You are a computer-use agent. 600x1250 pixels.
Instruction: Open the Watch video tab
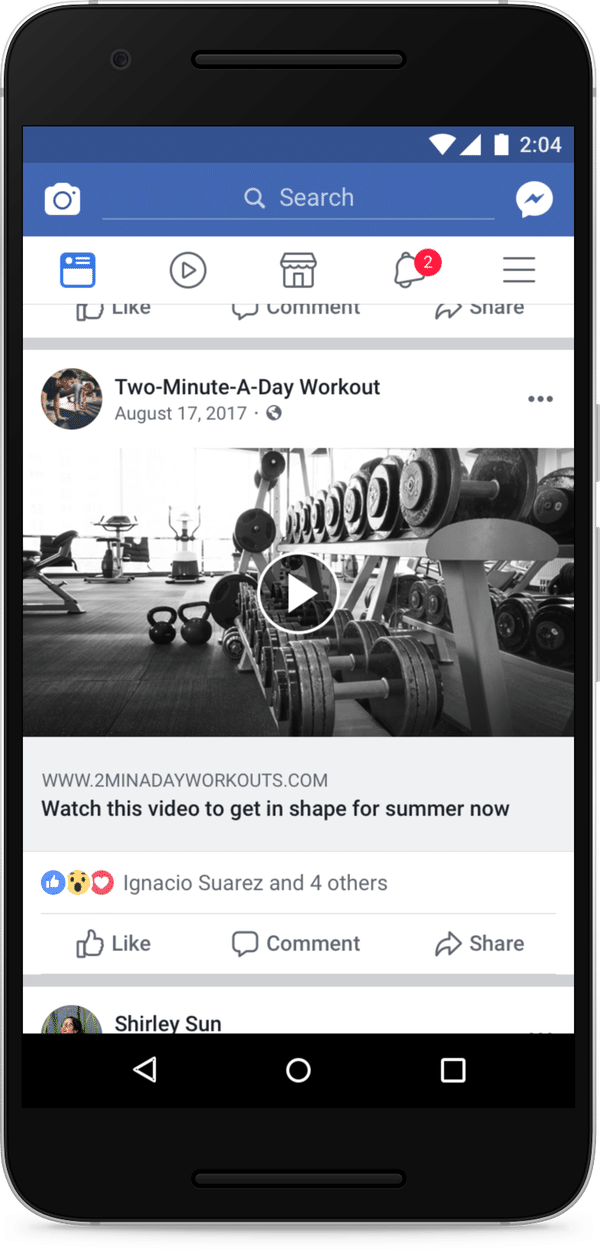pyautogui.click(x=188, y=270)
